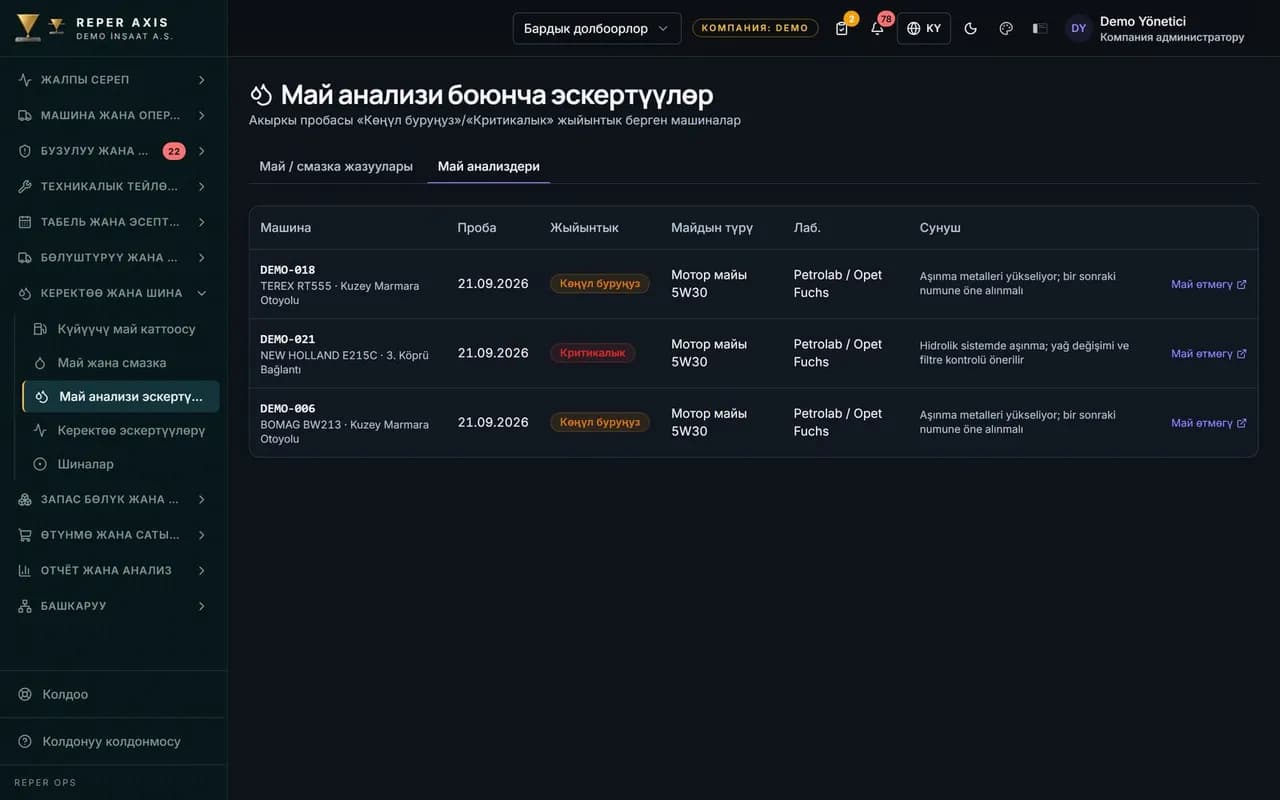The height and width of the screenshot is (800, 1280).
Task: Click the DEMO-006 machine code
Action: [288, 408]
